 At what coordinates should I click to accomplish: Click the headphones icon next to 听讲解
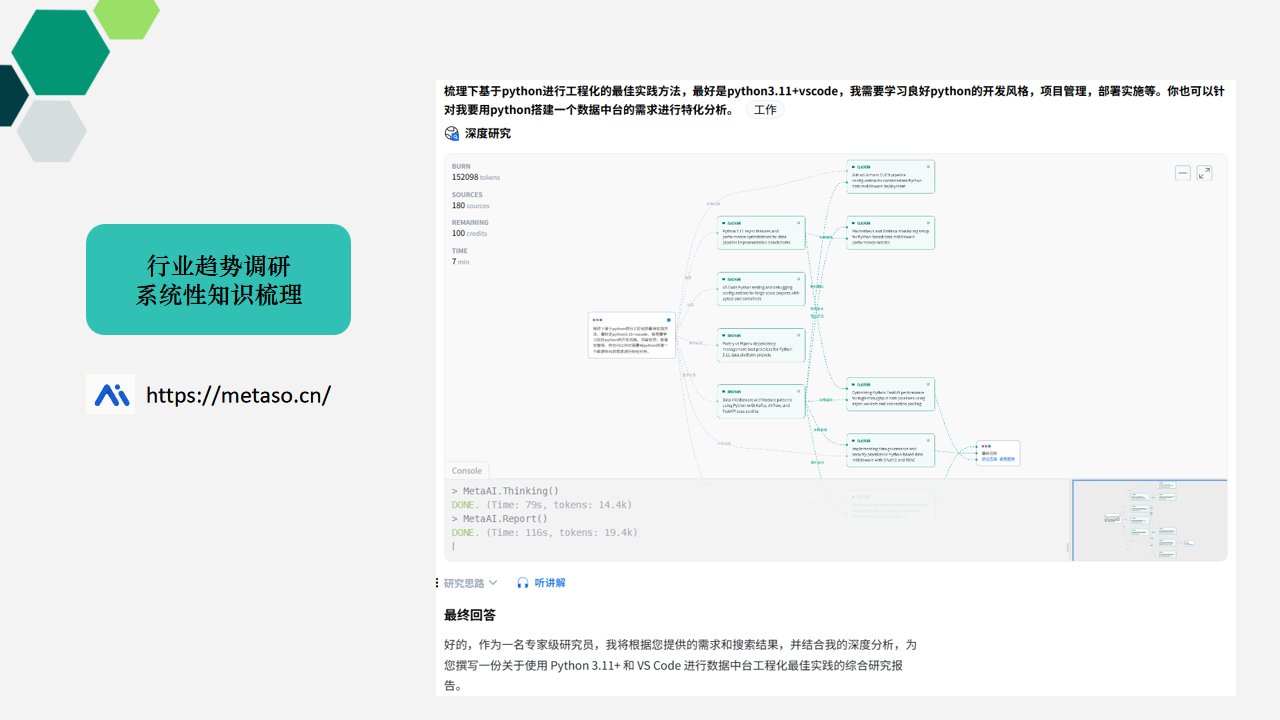tap(523, 583)
